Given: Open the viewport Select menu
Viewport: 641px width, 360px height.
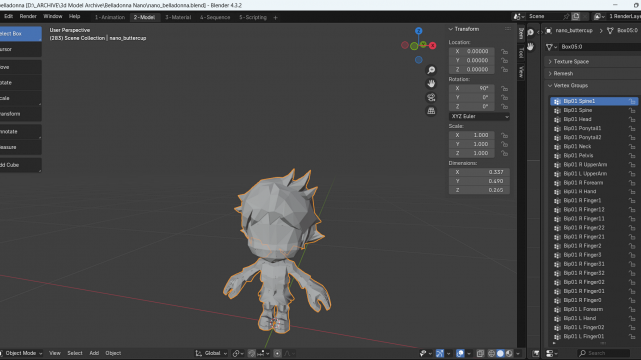Looking at the screenshot, I should tap(75, 353).
